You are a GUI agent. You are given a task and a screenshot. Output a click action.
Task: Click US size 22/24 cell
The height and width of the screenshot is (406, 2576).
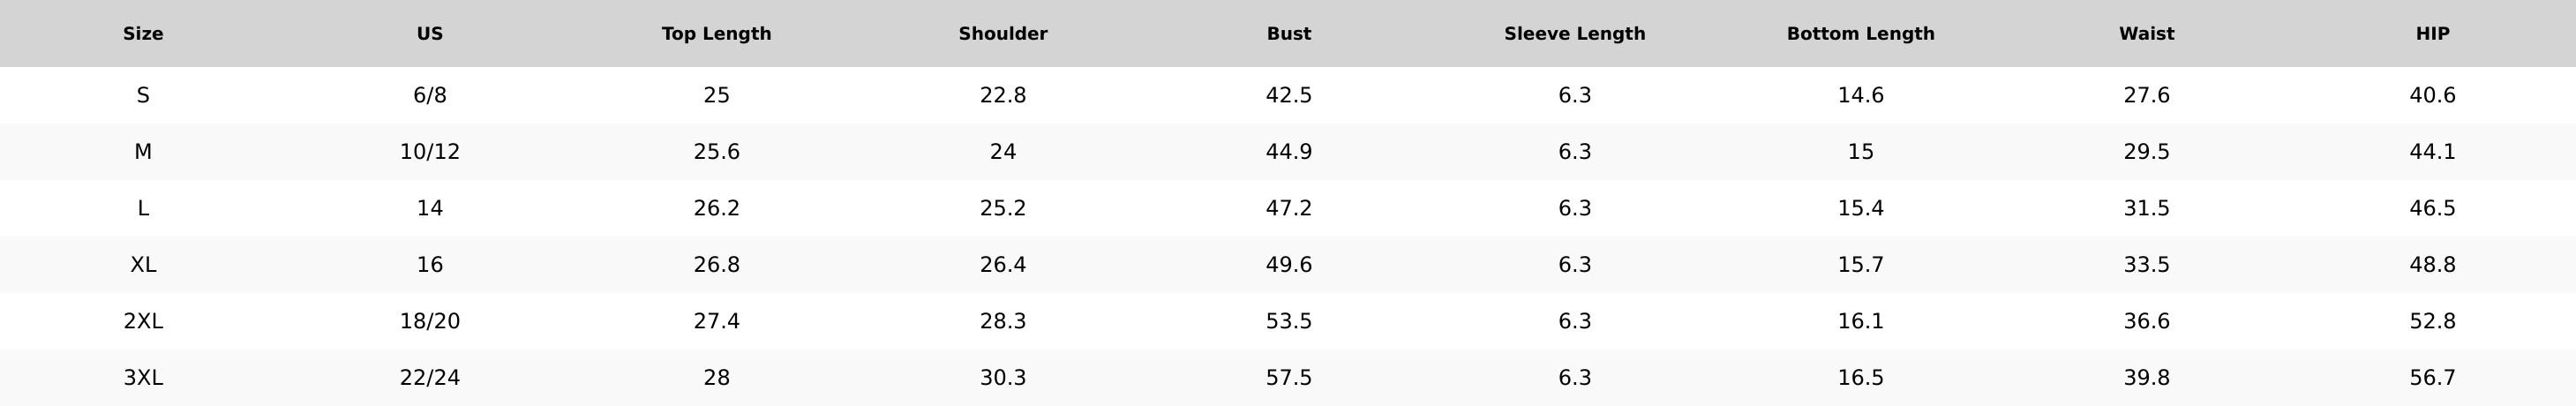(430, 378)
